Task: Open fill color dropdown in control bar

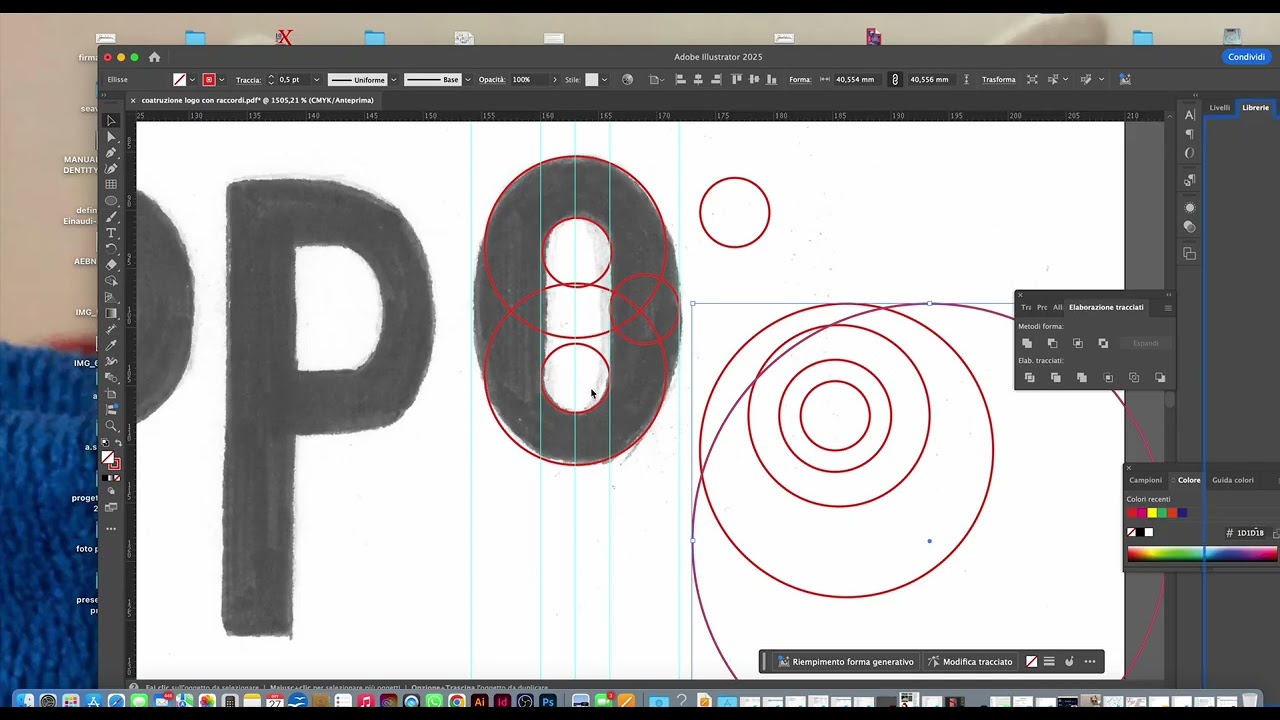Action: pos(192,79)
